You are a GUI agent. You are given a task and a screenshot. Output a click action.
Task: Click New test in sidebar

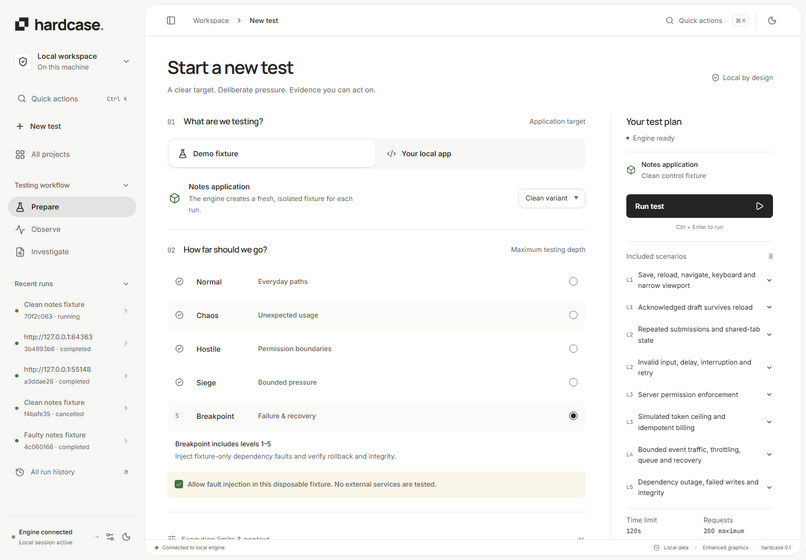(72, 126)
